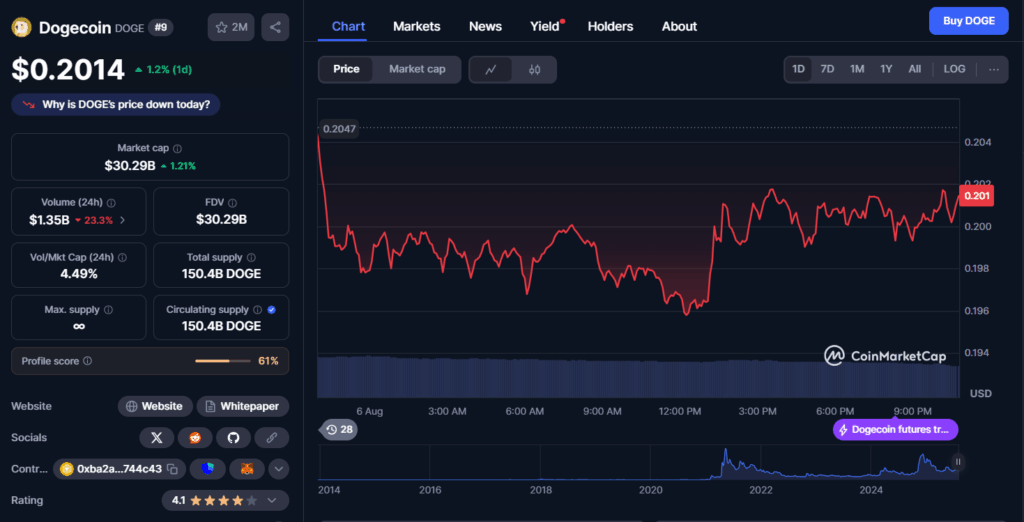This screenshot has height=522, width=1024.
Task: Click the Dogecoin logo icon
Action: click(22, 27)
